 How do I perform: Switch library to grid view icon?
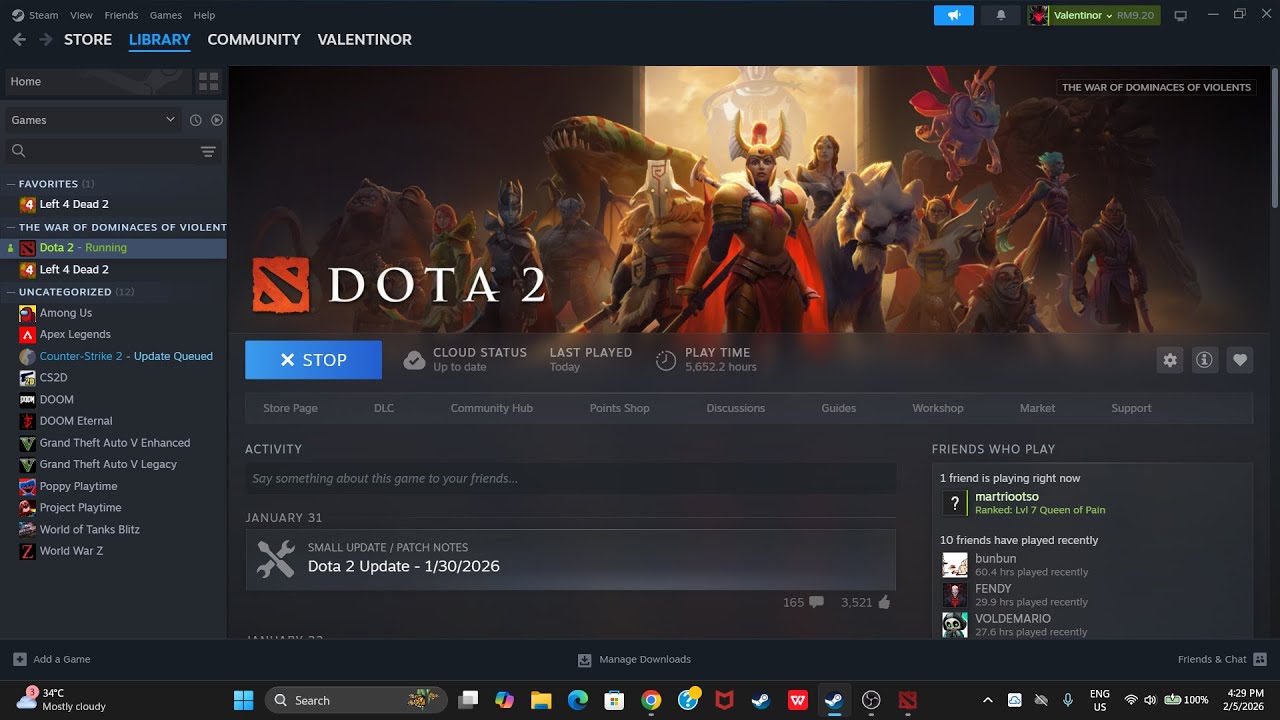[x=208, y=81]
